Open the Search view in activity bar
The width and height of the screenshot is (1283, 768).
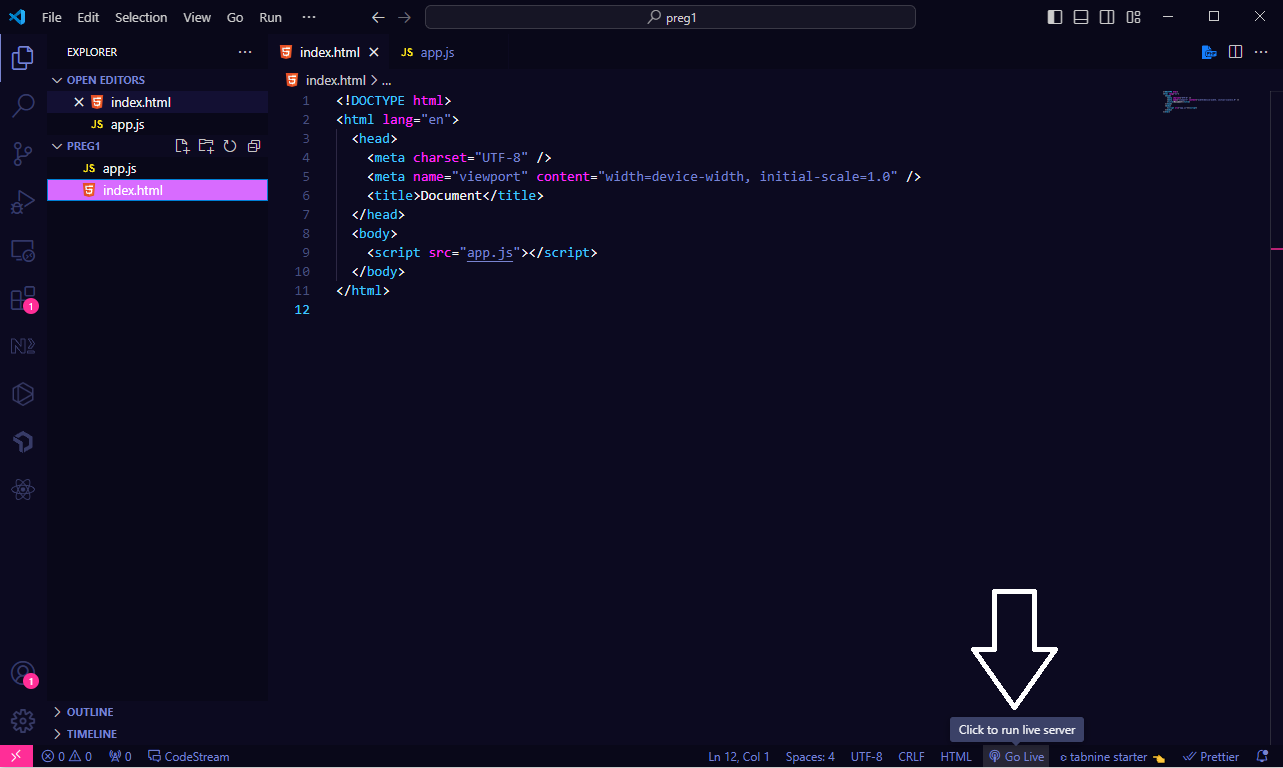tap(22, 105)
